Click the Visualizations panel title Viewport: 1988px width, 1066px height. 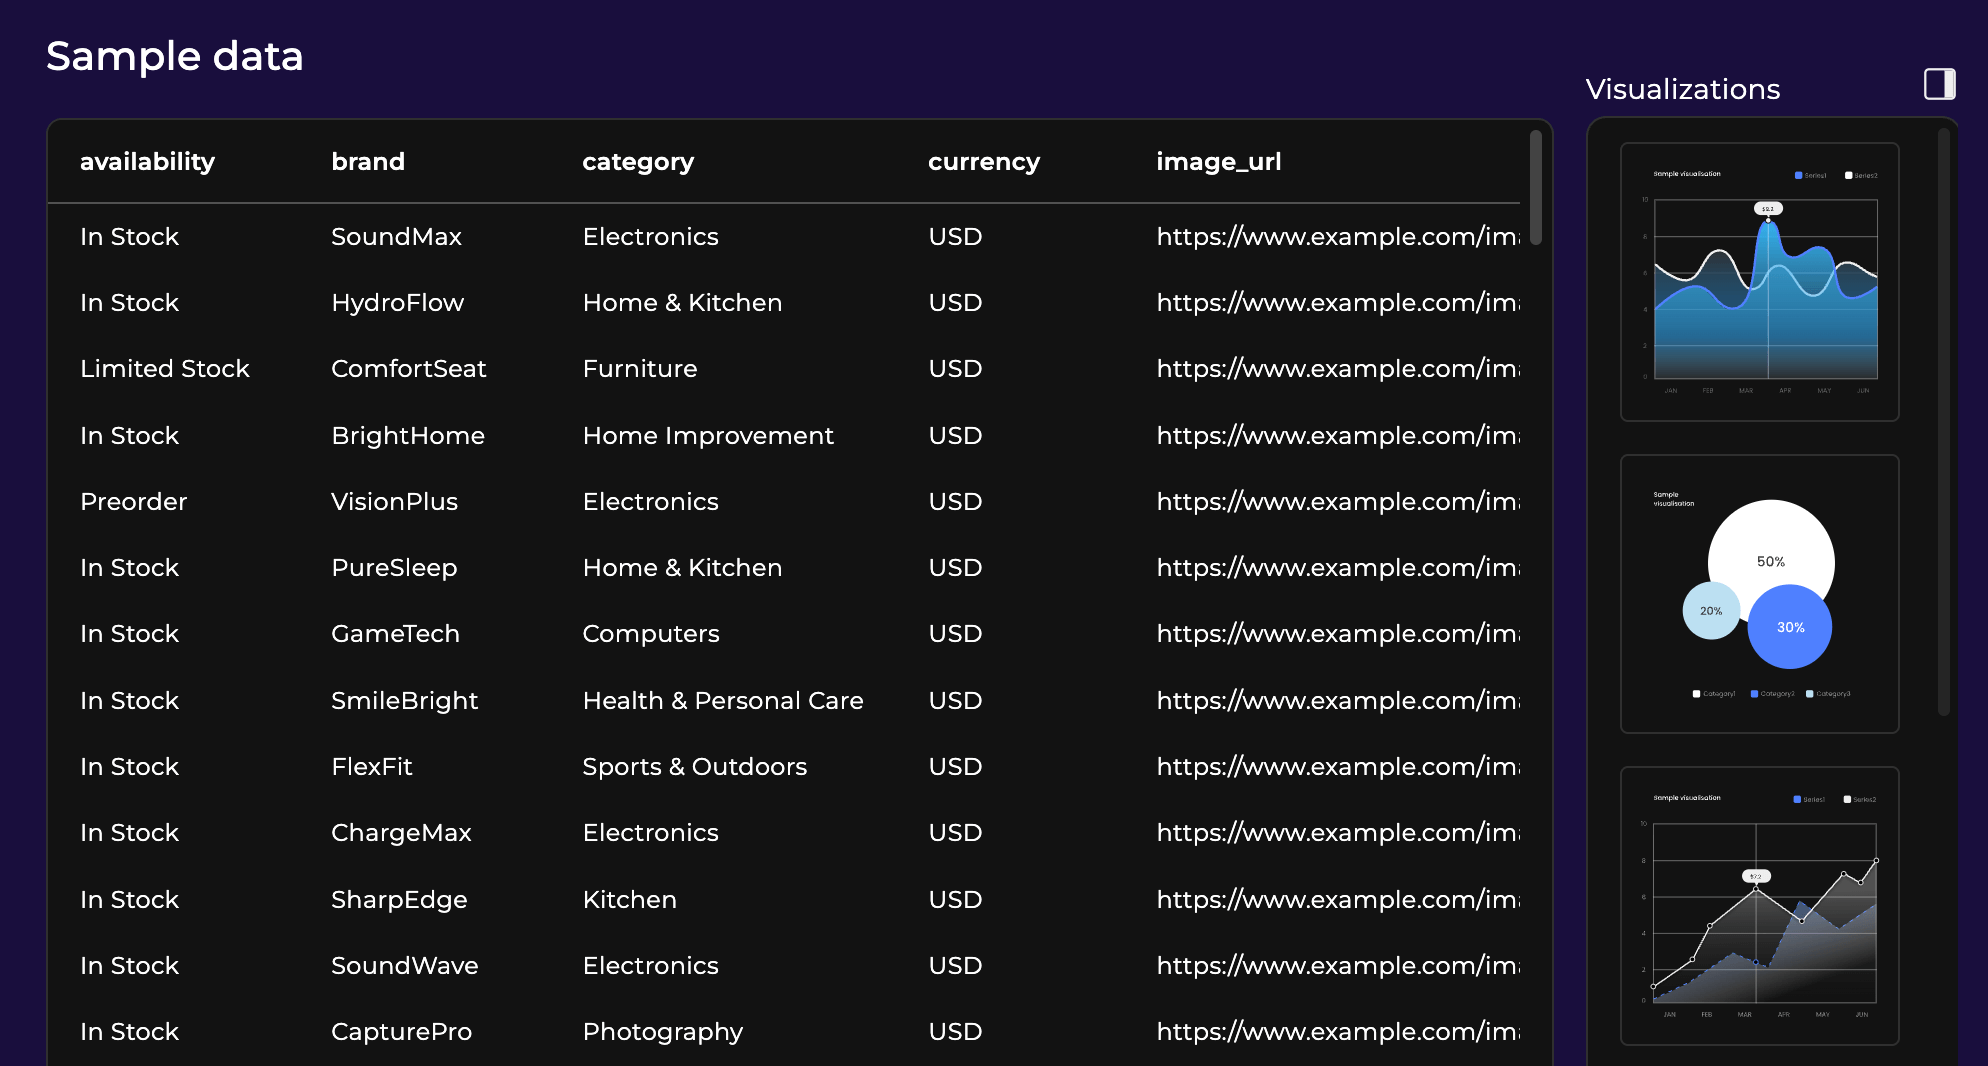pos(1683,89)
